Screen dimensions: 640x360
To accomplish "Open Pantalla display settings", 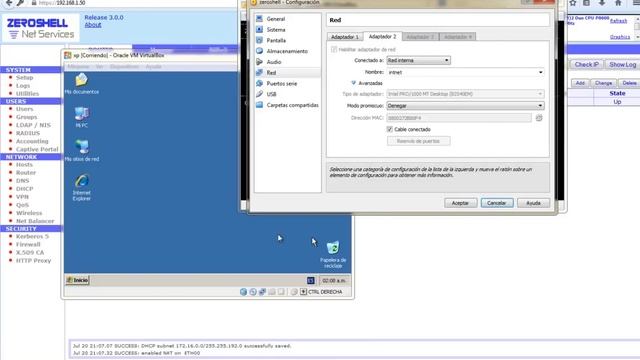I will tap(276, 40).
